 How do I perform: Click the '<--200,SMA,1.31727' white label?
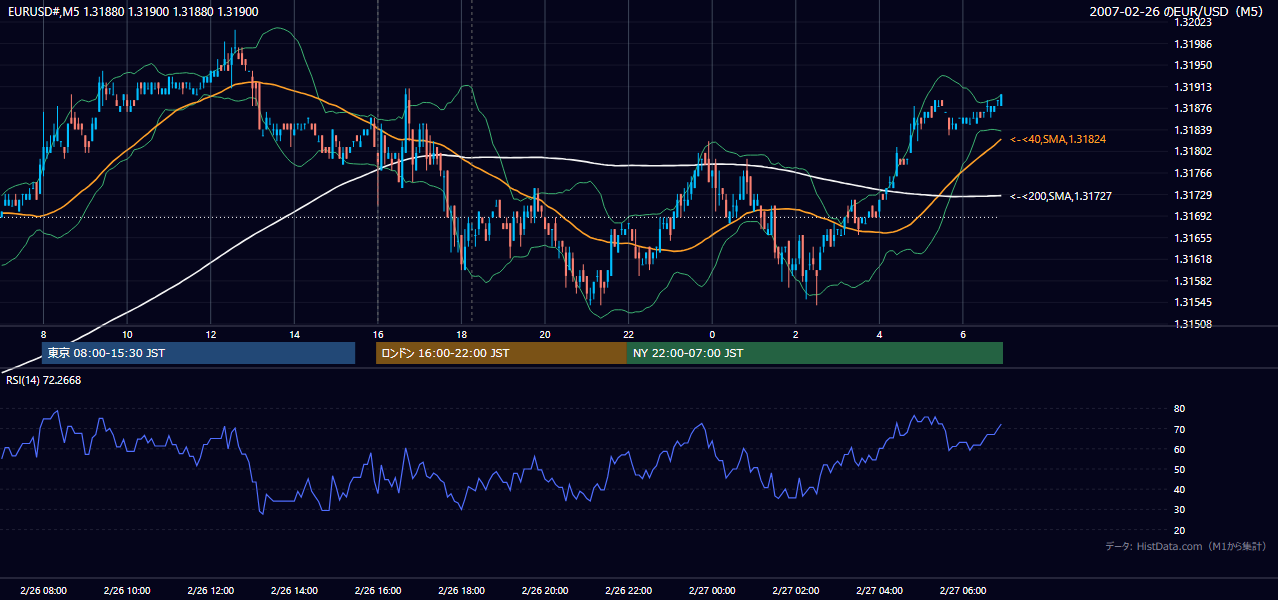(1061, 196)
